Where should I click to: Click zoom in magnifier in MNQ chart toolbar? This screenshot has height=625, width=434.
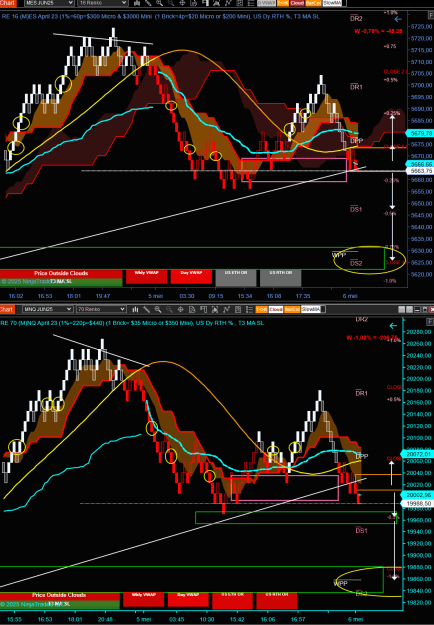tap(158, 309)
